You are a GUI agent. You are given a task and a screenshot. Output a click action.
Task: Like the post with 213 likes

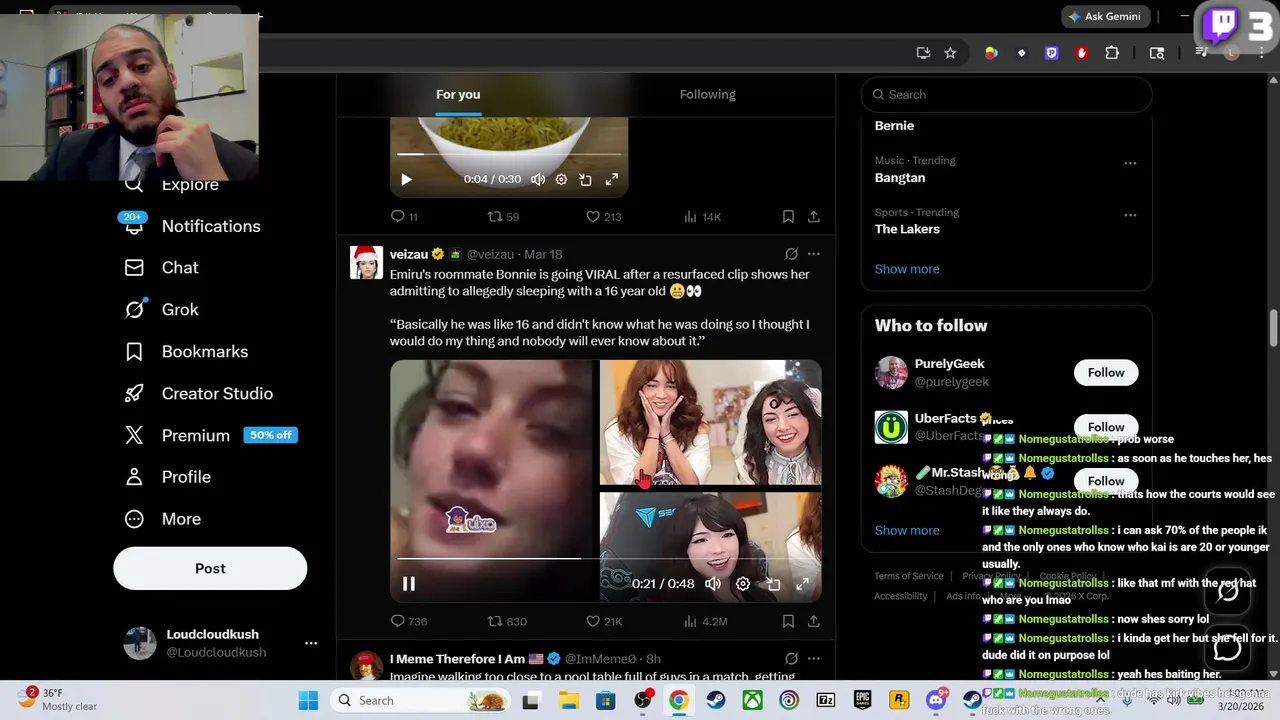click(x=603, y=216)
